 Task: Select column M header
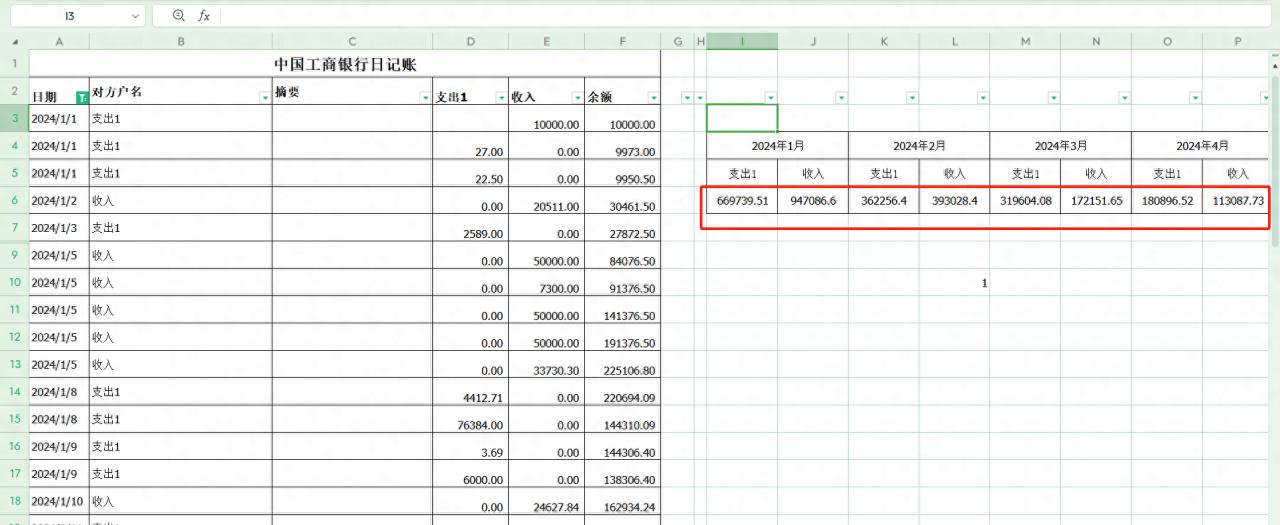pyautogui.click(x=1026, y=41)
